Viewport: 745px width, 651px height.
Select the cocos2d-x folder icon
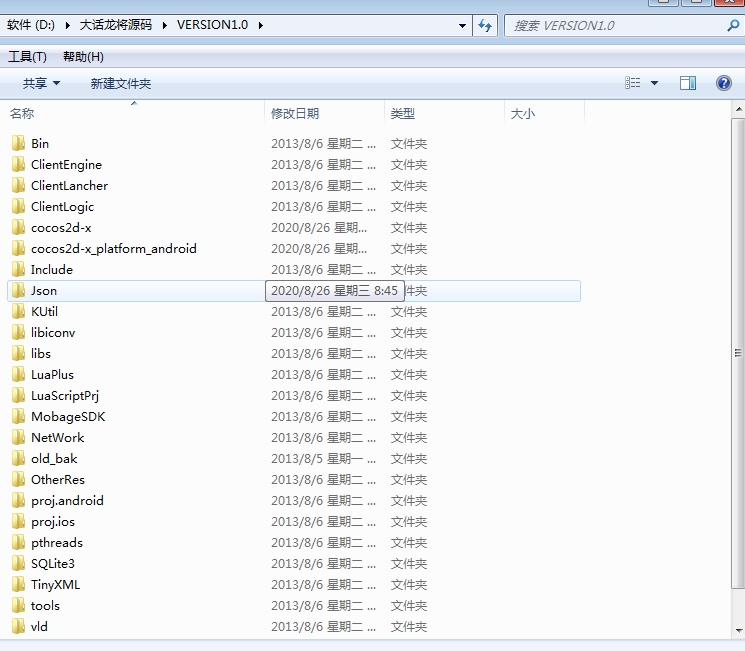click(18, 228)
